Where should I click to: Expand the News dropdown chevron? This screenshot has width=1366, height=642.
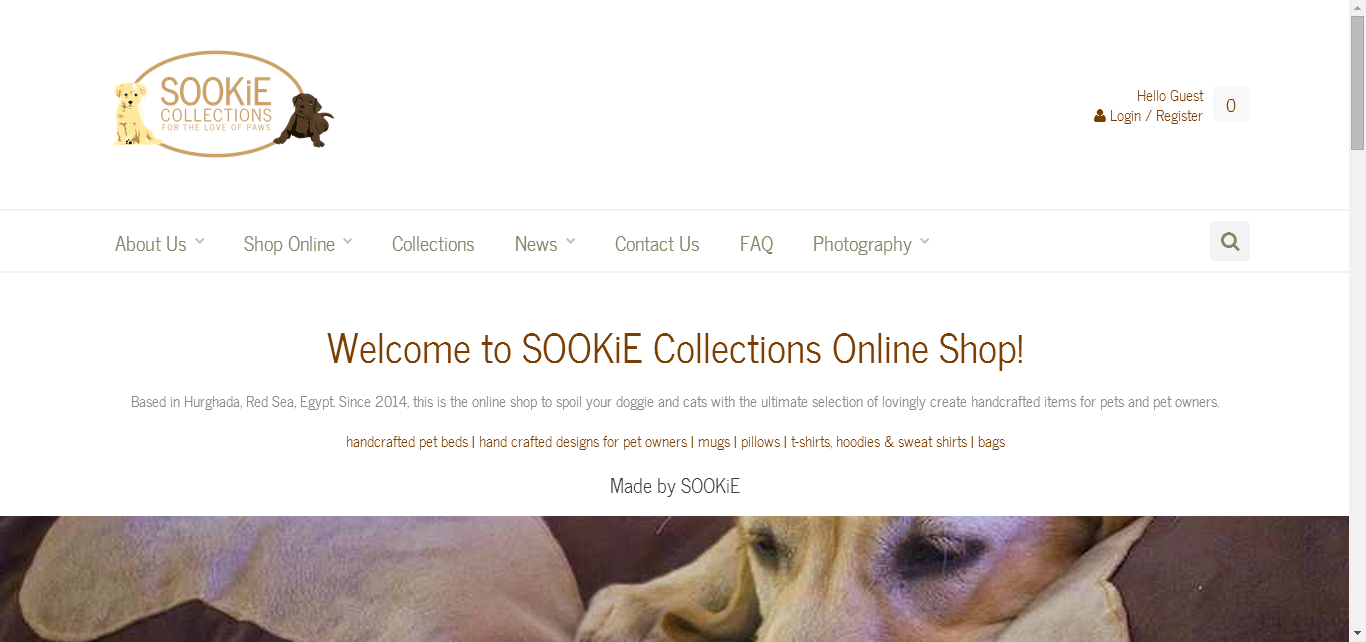[571, 241]
